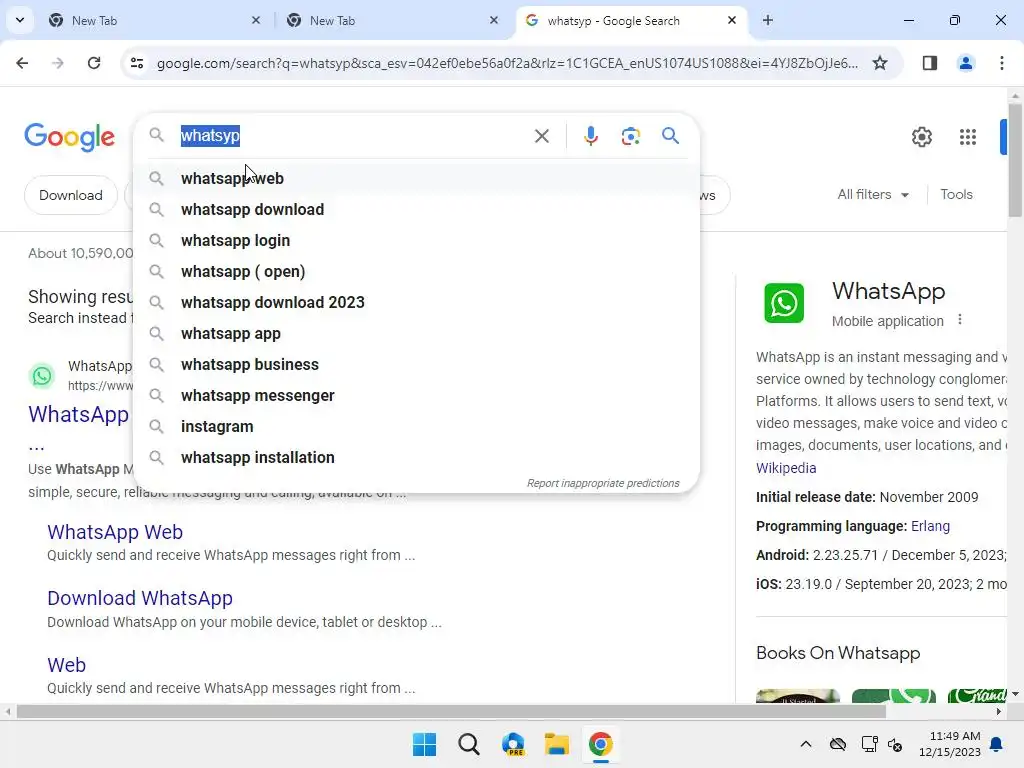Open site information icon in address bar

click(x=136, y=63)
